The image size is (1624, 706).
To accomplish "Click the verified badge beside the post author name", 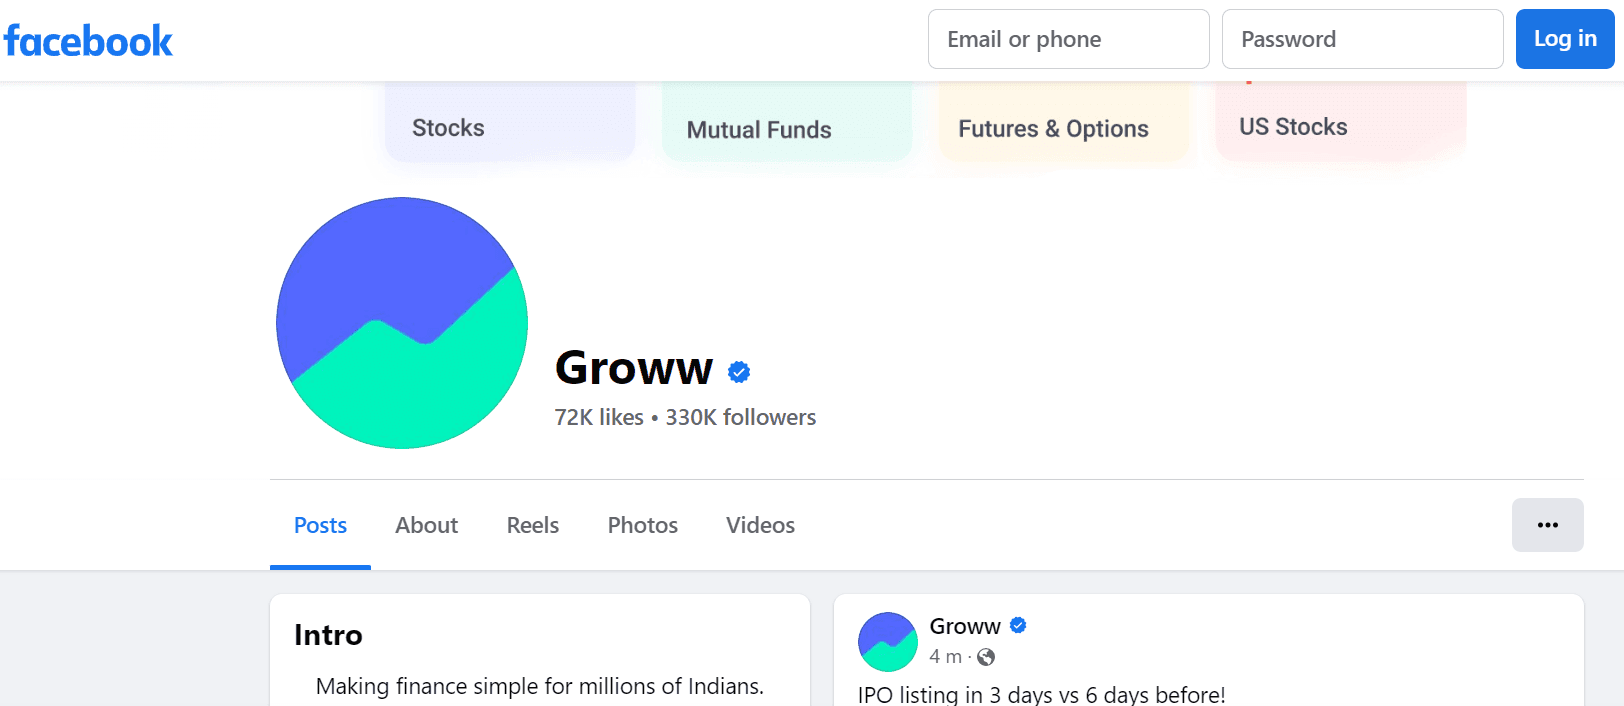I will click(x=1018, y=625).
